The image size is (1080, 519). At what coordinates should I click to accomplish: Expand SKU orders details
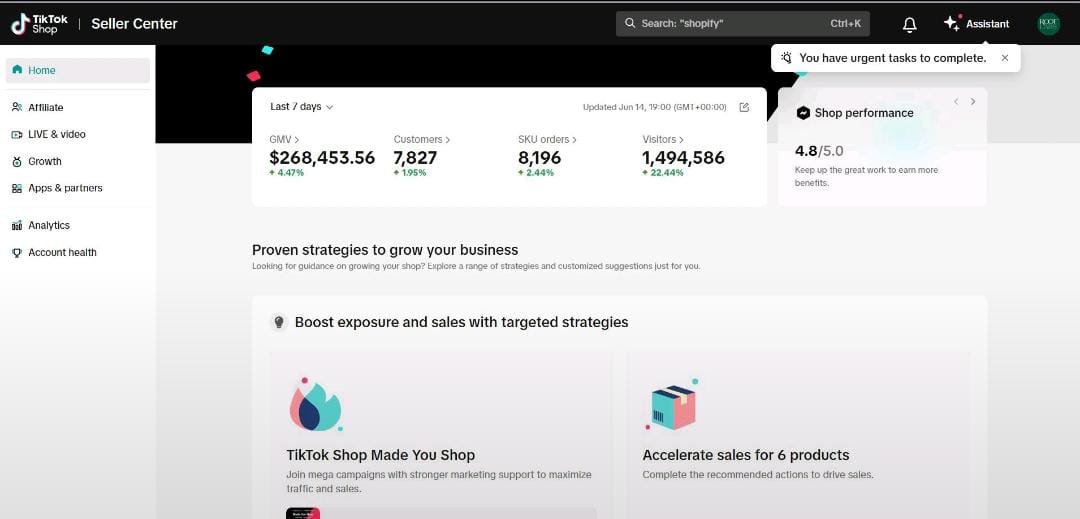547,139
